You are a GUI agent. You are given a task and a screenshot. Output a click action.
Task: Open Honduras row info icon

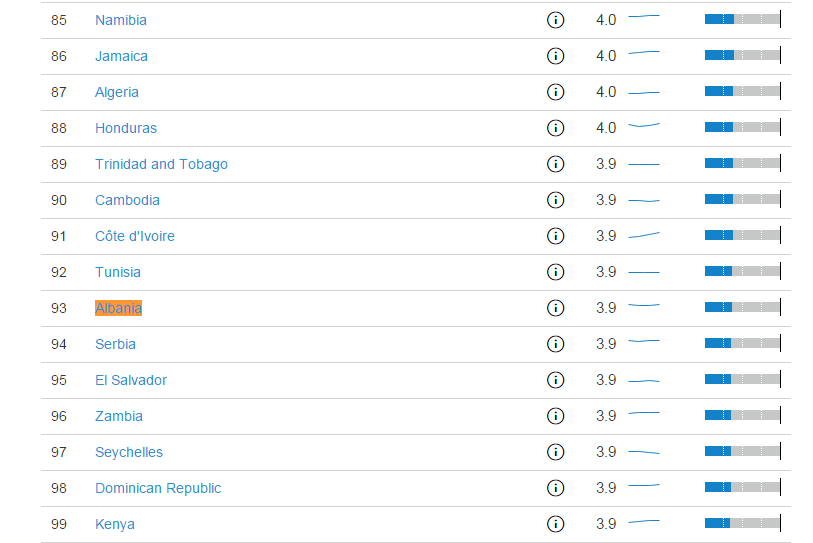pos(555,128)
